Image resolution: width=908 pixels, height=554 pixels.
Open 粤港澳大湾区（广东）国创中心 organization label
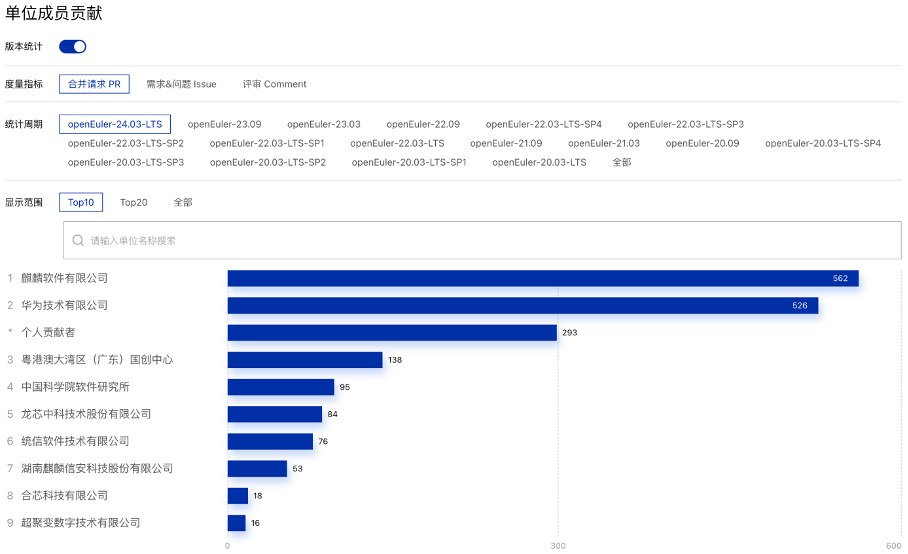point(97,359)
